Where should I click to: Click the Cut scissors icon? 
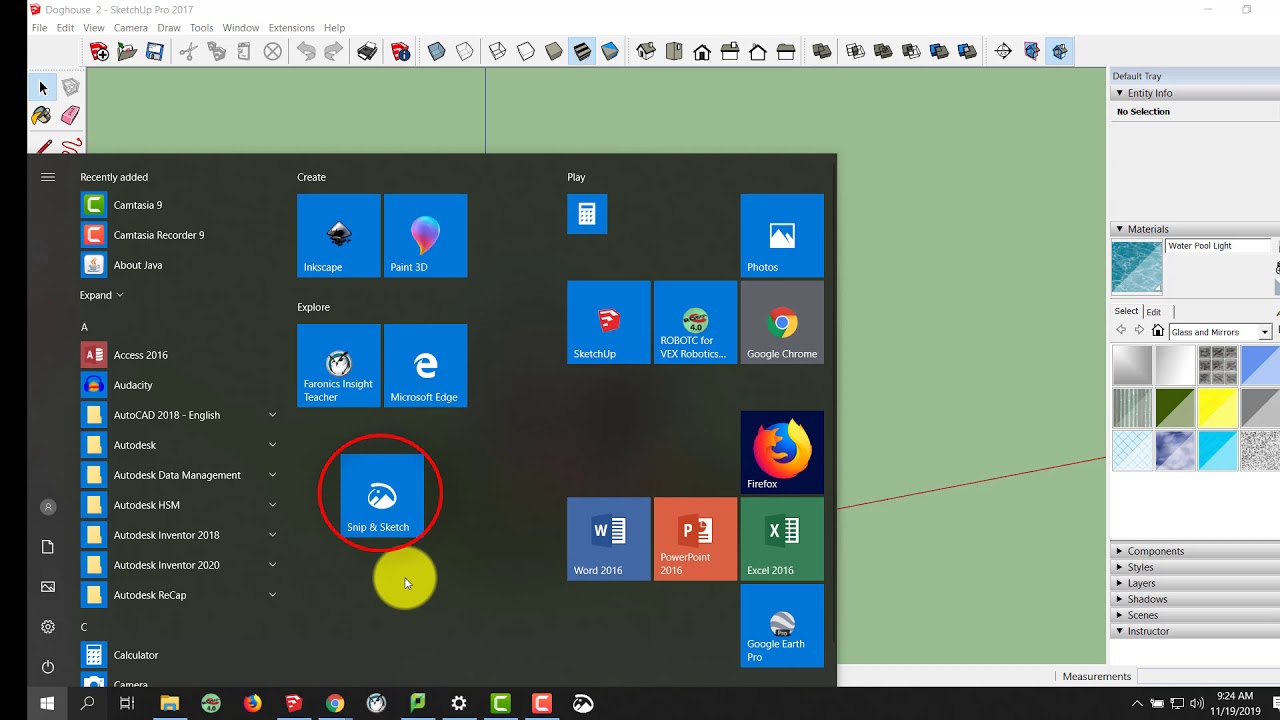pyautogui.click(x=188, y=52)
